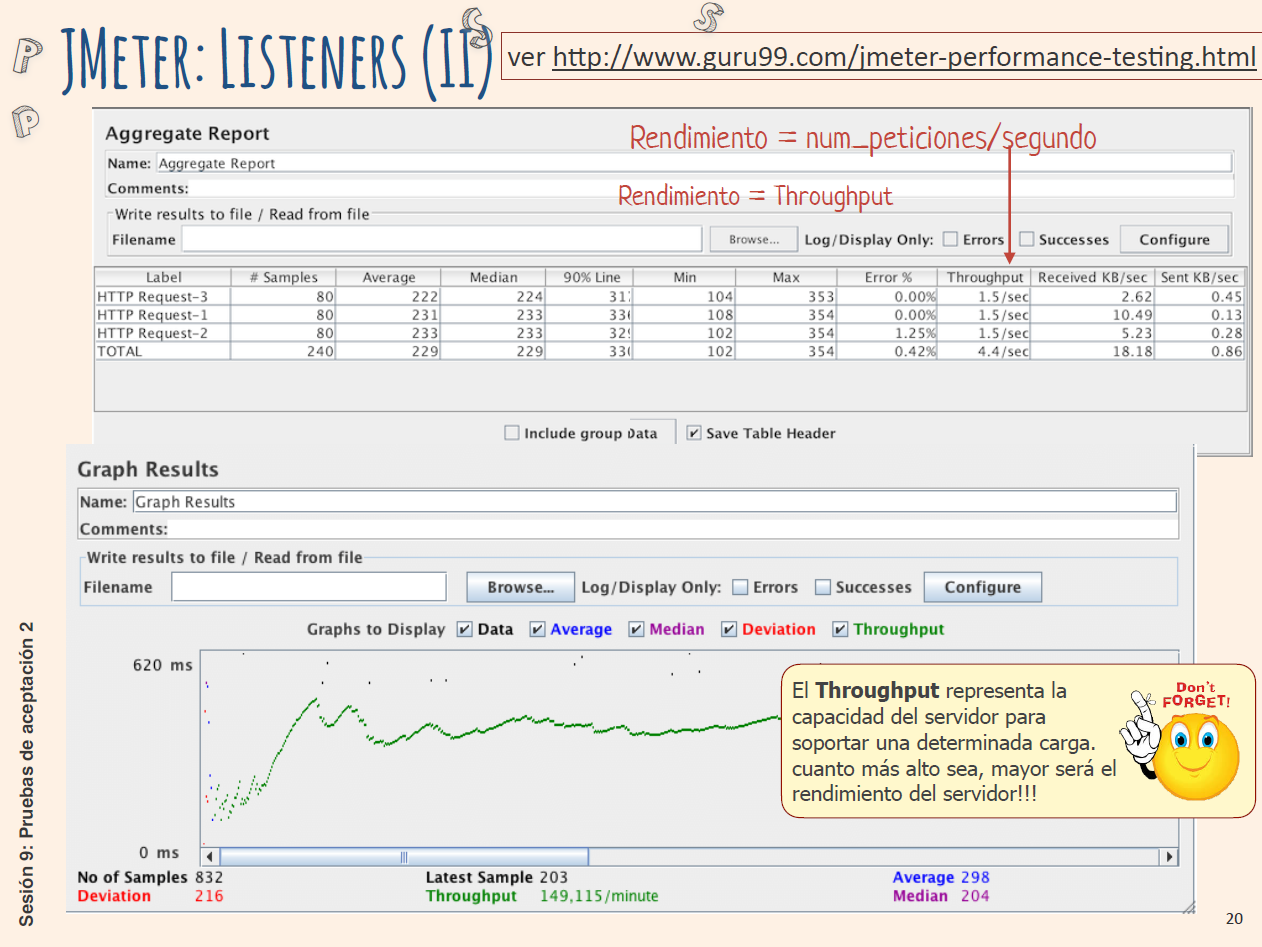Open the guru99 JMeter performance testing link
Viewport: 1262px width, 947px height.
click(904, 57)
